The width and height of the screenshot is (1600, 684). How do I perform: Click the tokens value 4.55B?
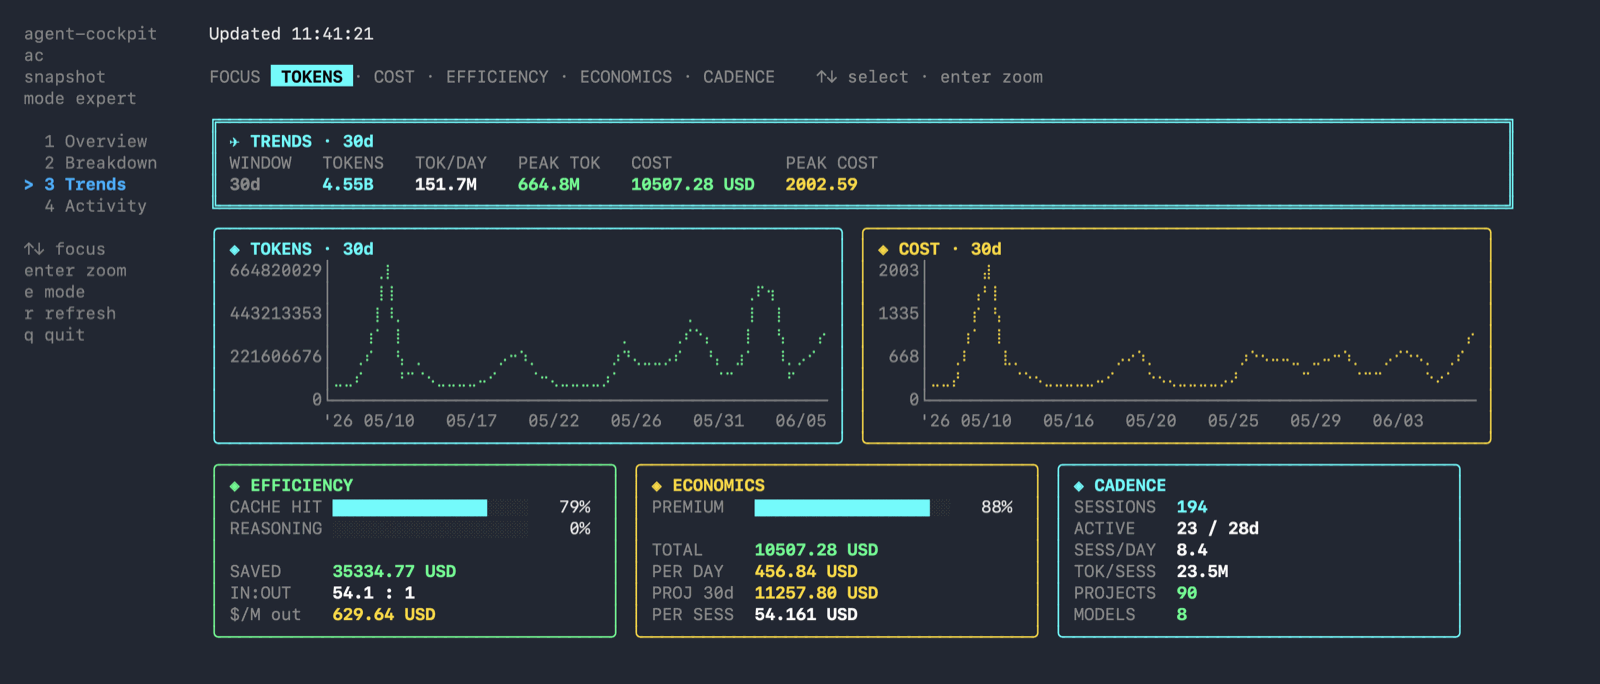pyautogui.click(x=348, y=185)
